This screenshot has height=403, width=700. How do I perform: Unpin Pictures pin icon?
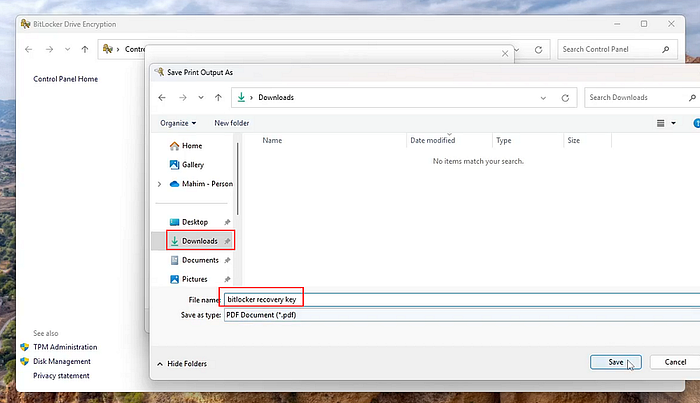pos(227,279)
